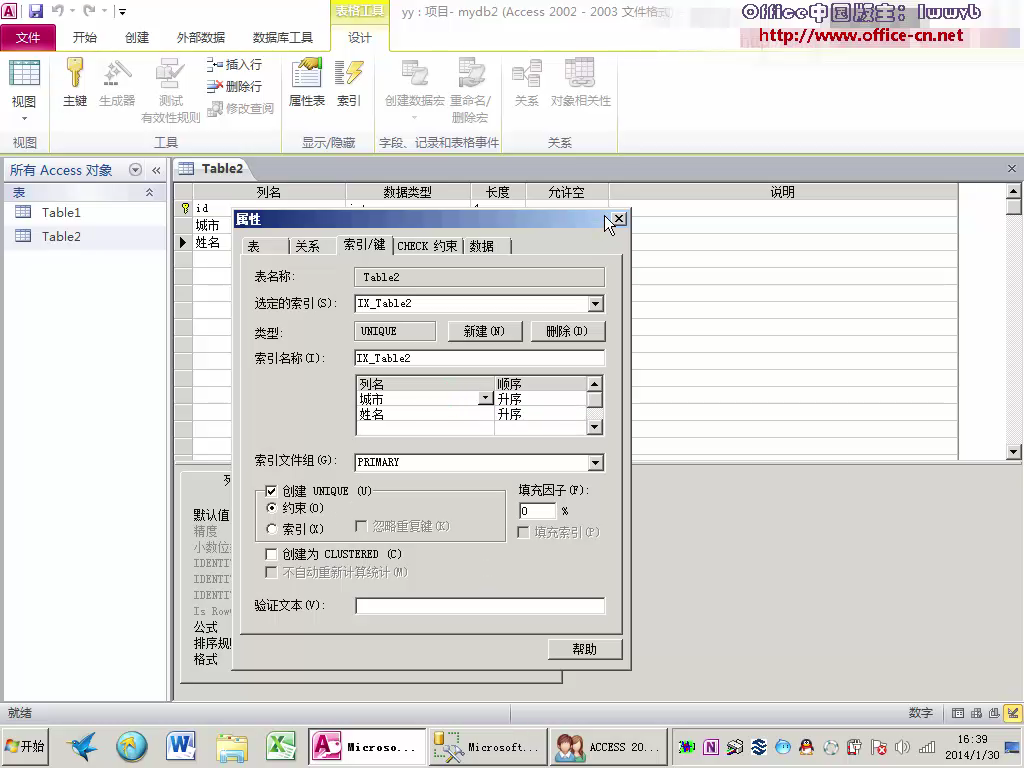Screen dimensions: 1024x768
Task: Toggle 忽略重复键 checkbox
Action: (361, 526)
